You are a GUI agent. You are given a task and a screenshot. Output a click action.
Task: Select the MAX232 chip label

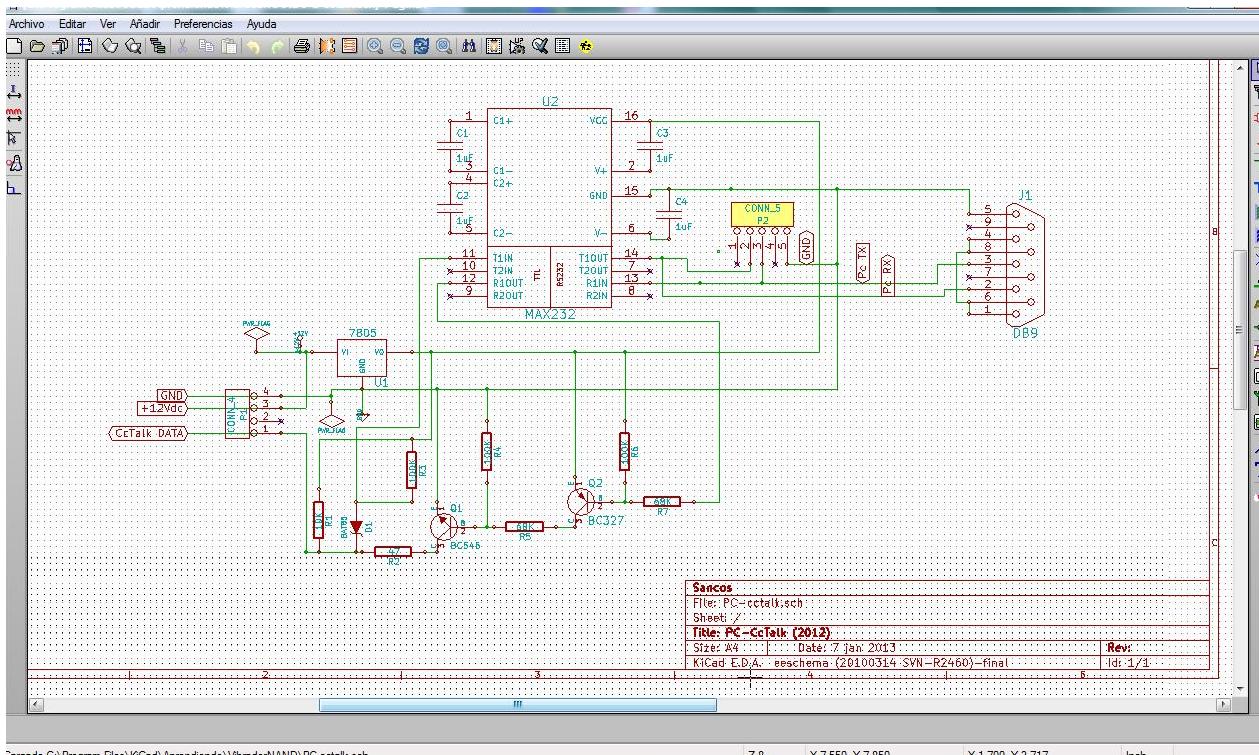548,314
